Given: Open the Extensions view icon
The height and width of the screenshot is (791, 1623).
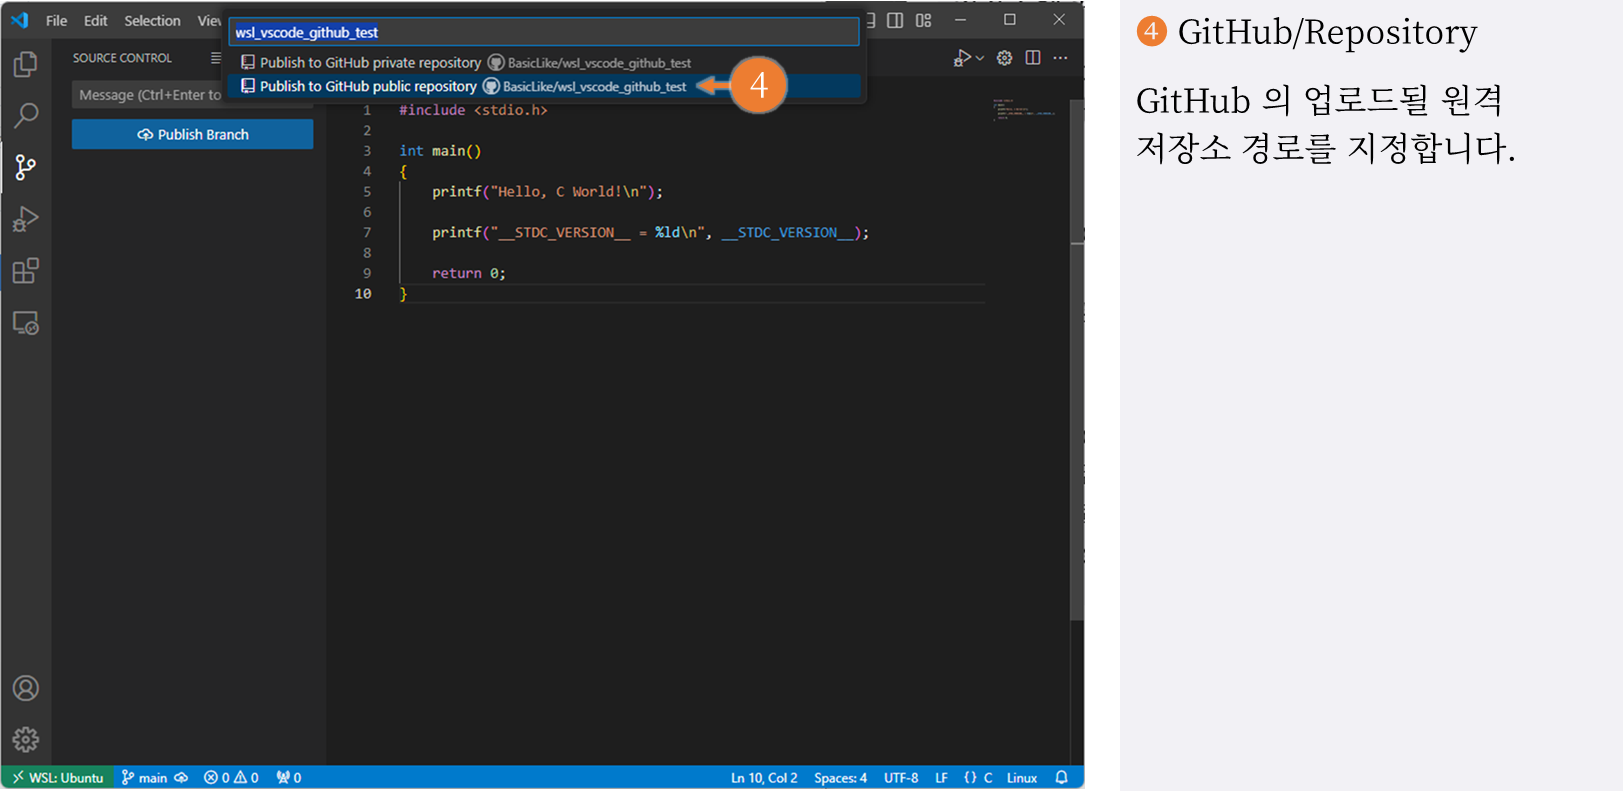Looking at the screenshot, I should point(26,271).
